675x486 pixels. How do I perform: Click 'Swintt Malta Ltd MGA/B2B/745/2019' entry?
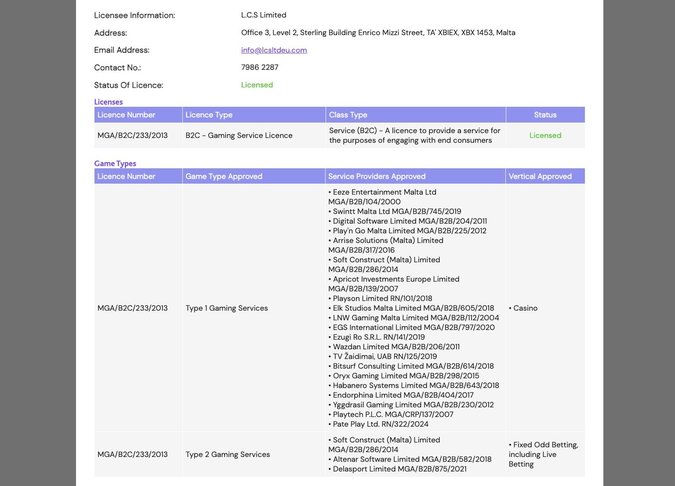394,211
